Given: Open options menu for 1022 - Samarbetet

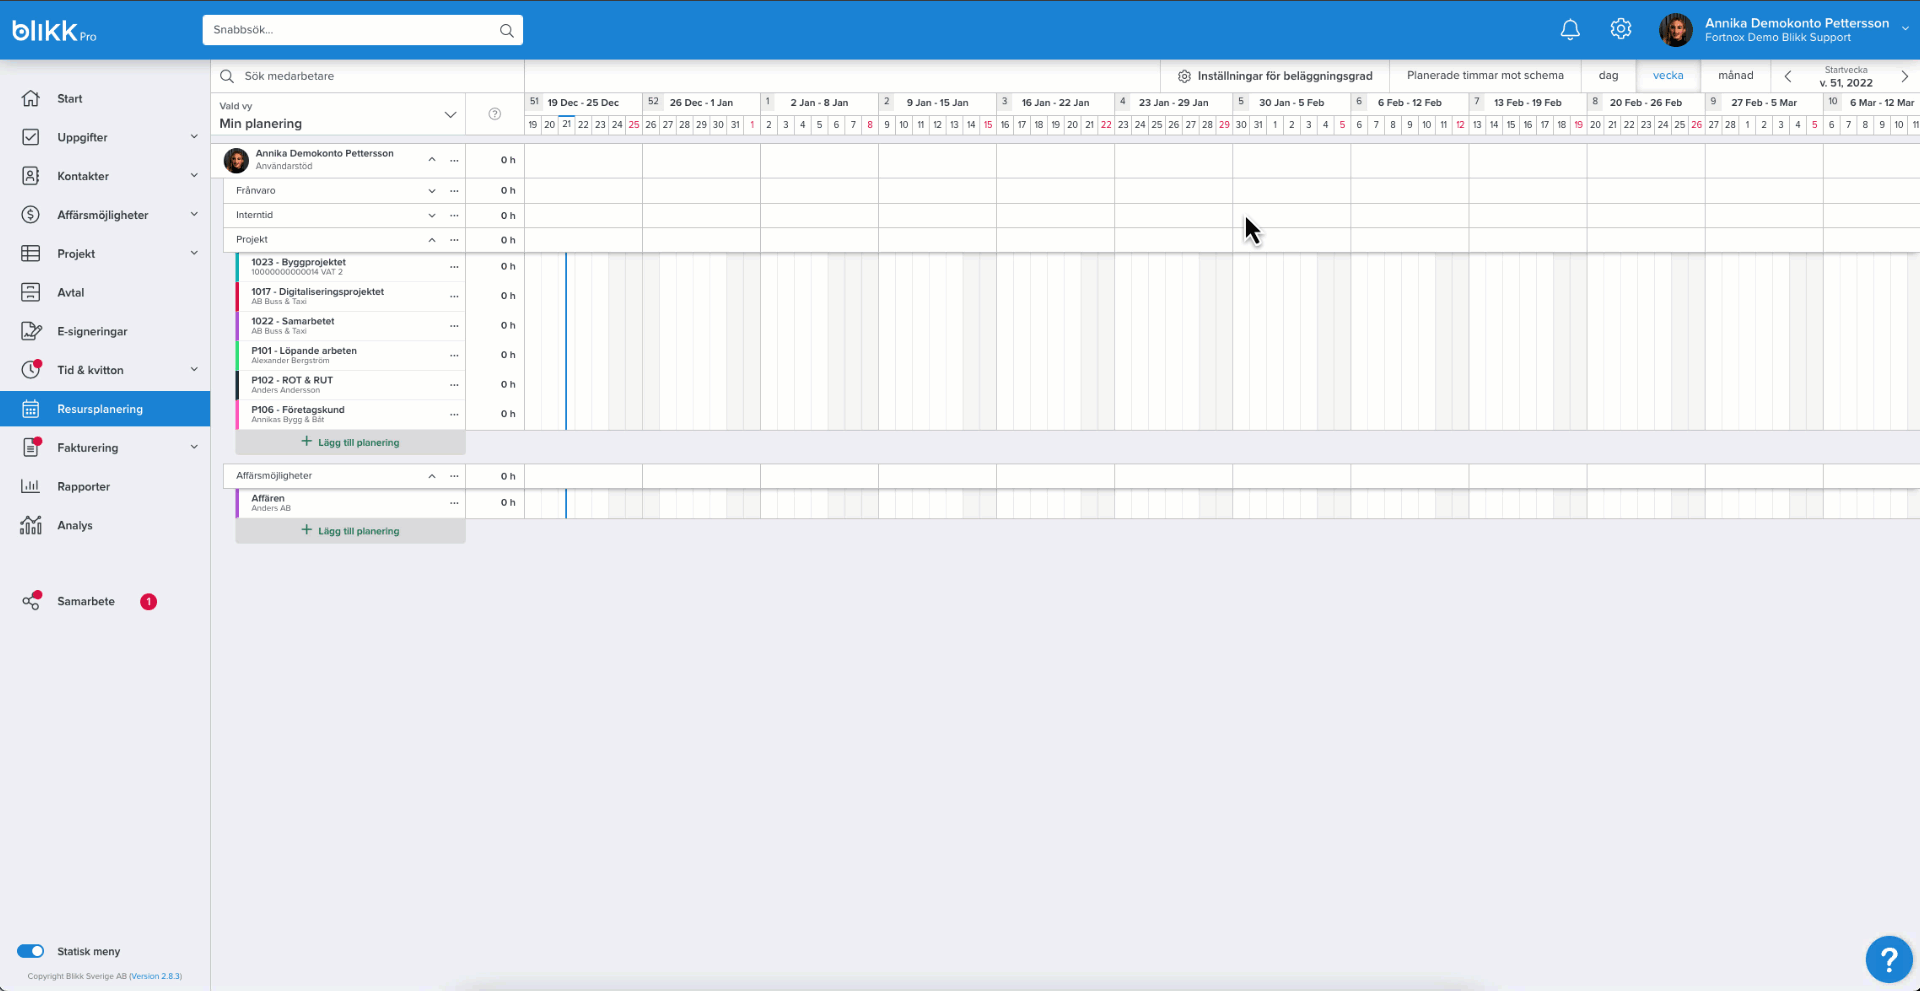Looking at the screenshot, I should (x=454, y=326).
